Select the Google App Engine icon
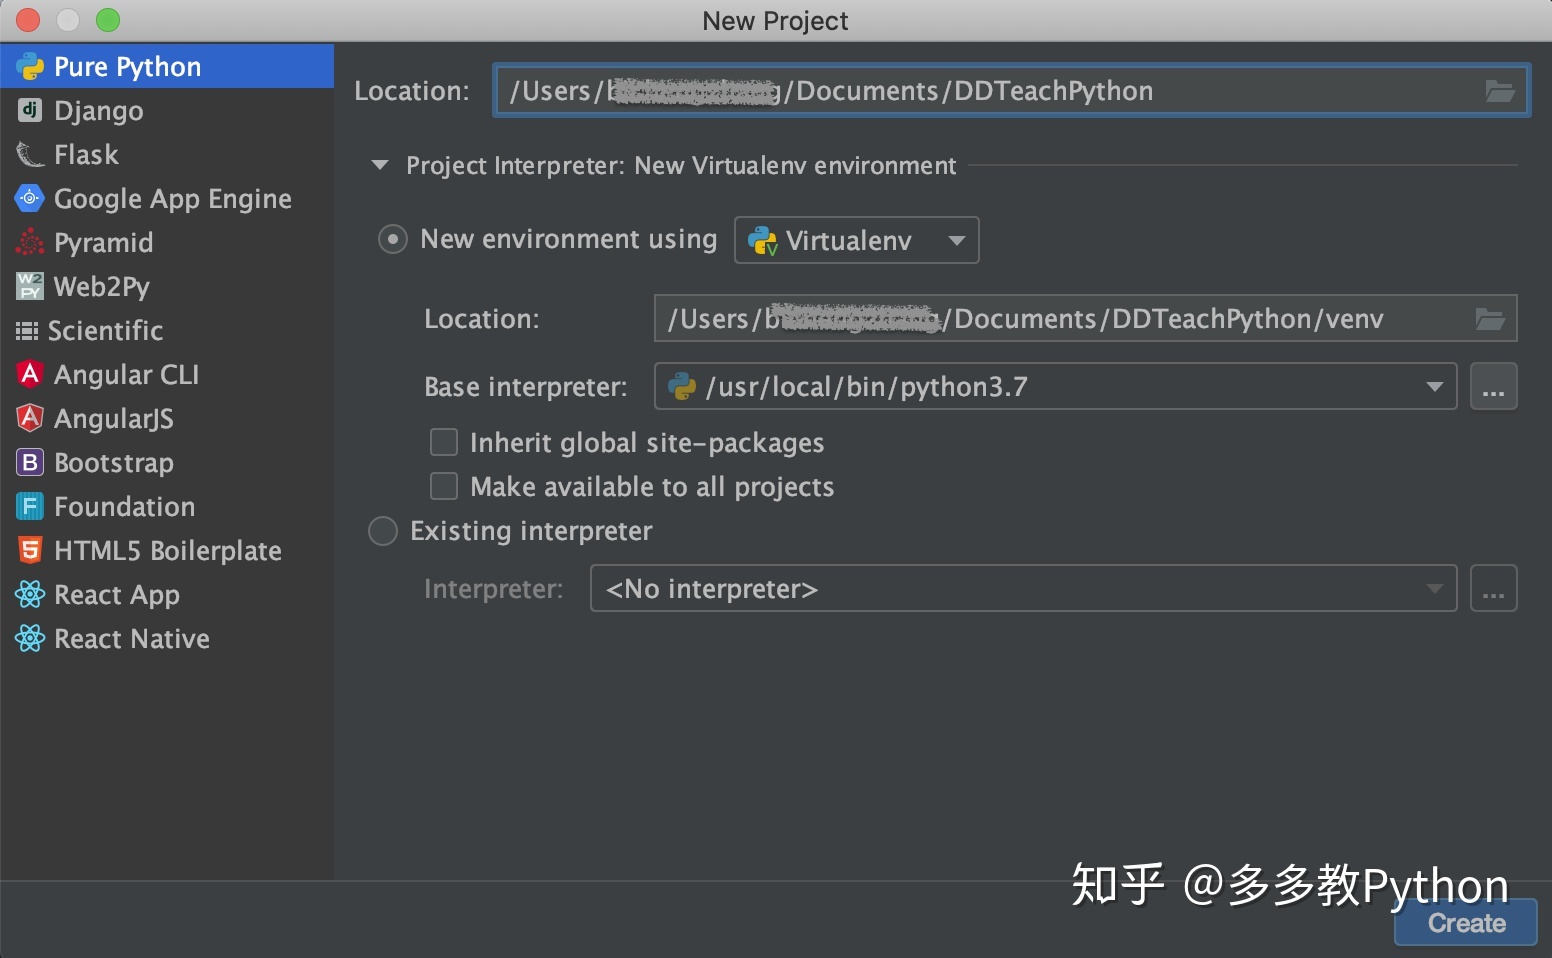The height and width of the screenshot is (958, 1552). click(x=29, y=198)
